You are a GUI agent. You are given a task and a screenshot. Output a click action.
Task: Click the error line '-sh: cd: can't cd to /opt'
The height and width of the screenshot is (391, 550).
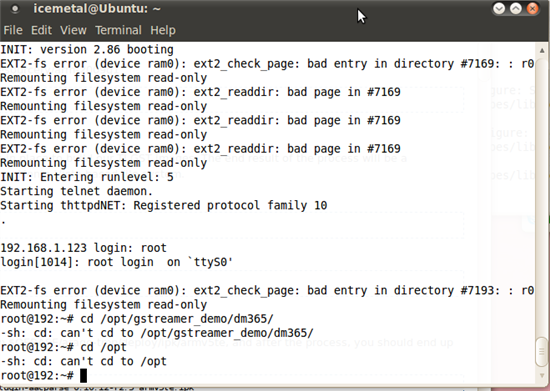[x=83, y=362]
